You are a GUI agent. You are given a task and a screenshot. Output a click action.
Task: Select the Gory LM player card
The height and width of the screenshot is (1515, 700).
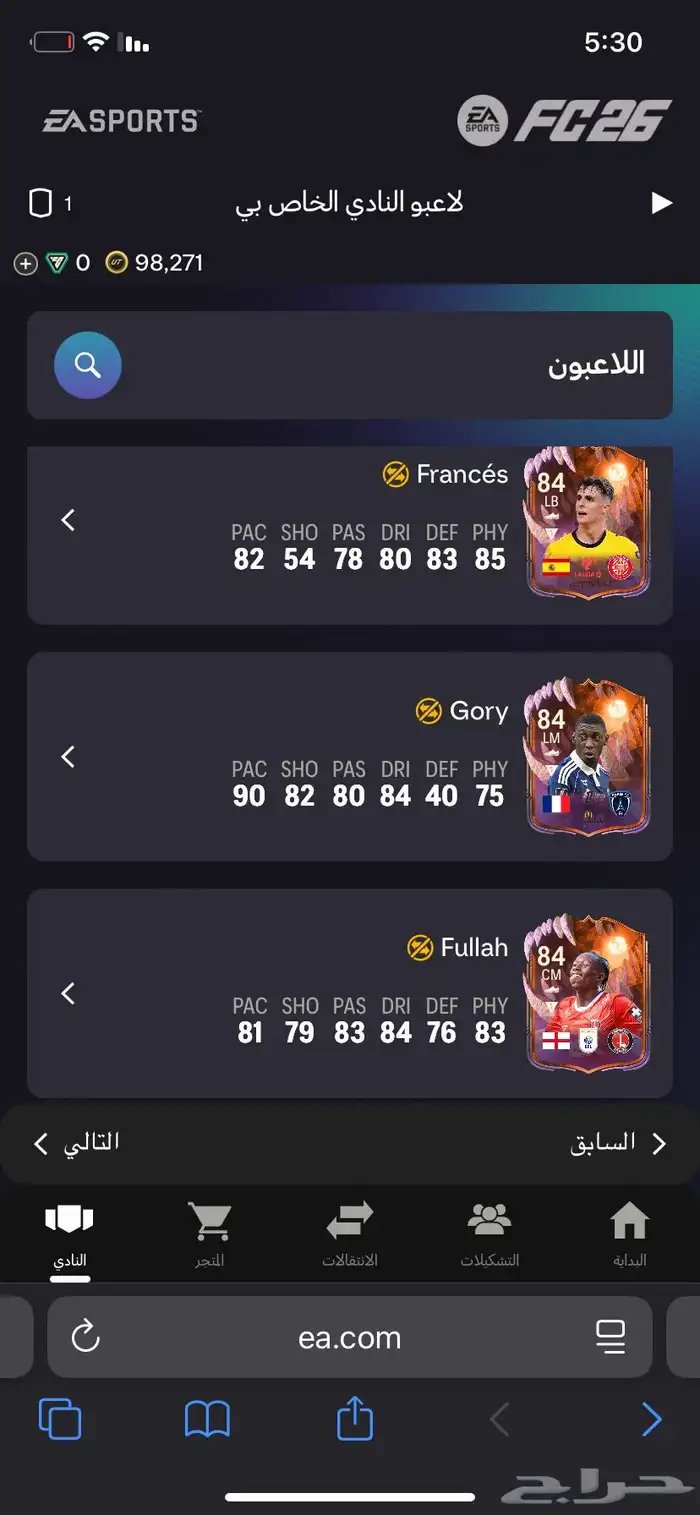pos(587,755)
